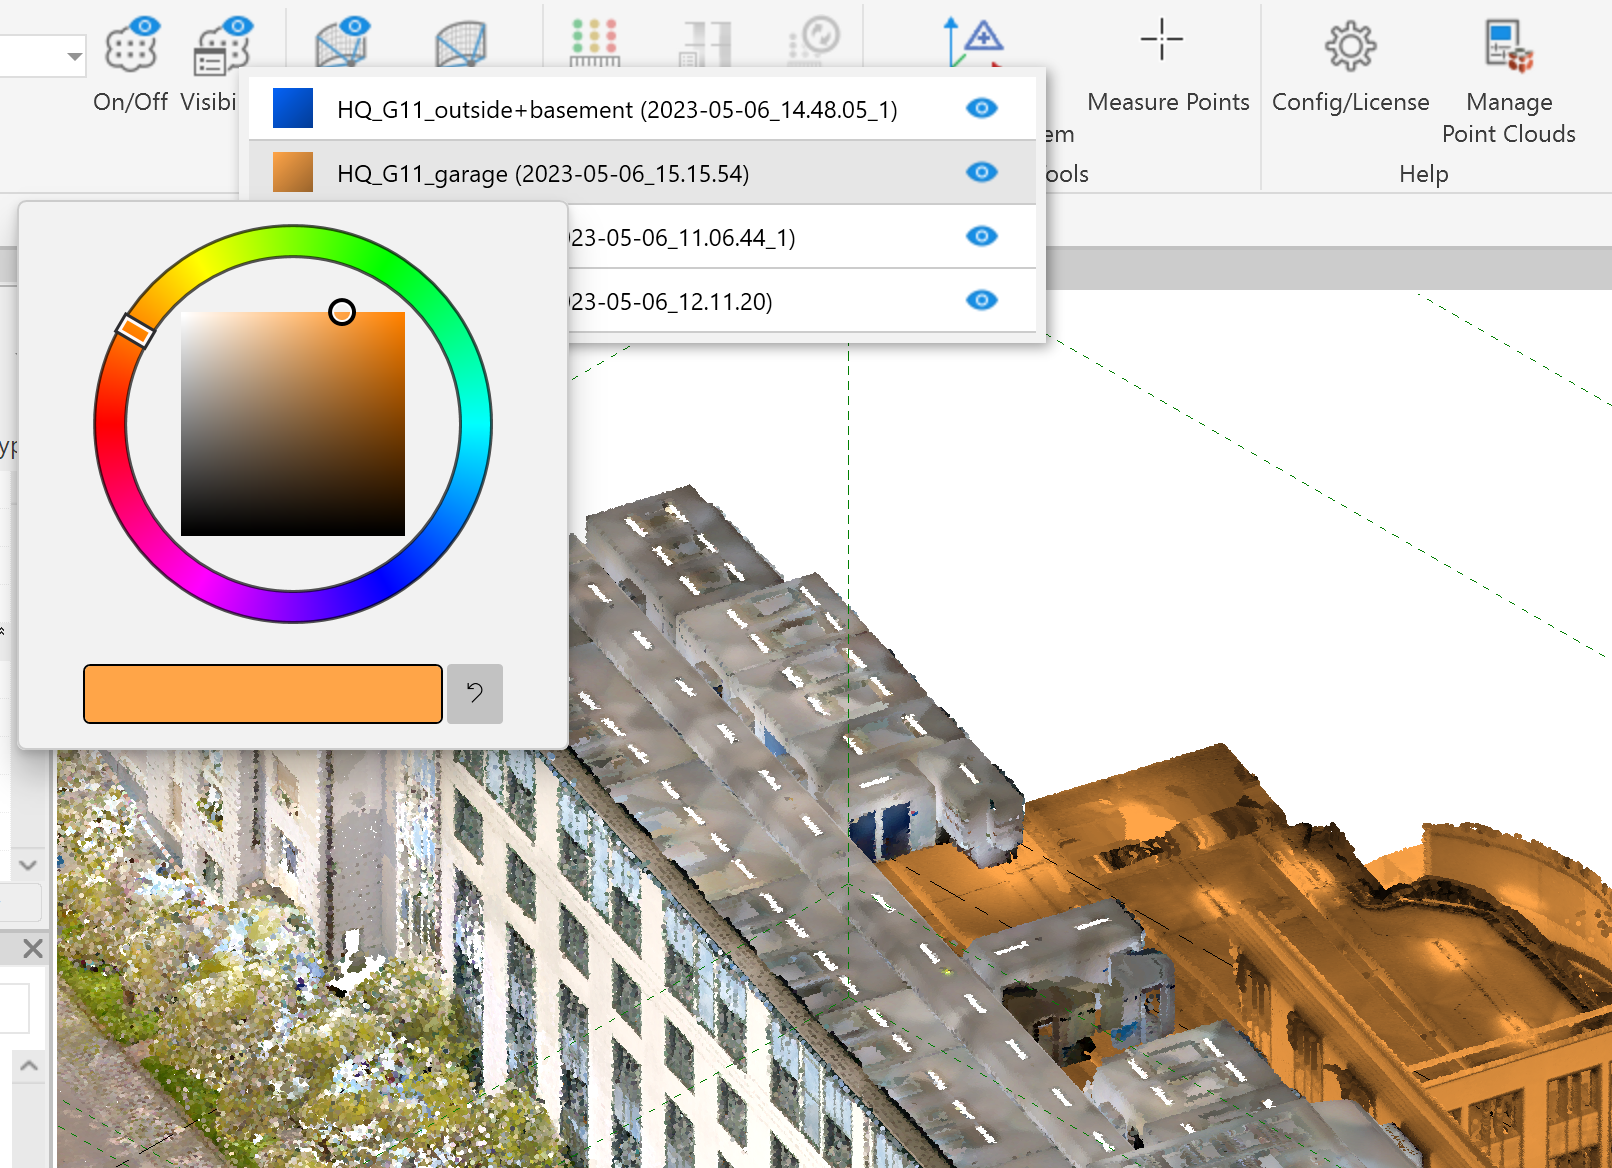Select the HQ_G11_garage list entry
The image size is (1612, 1168).
tap(543, 174)
